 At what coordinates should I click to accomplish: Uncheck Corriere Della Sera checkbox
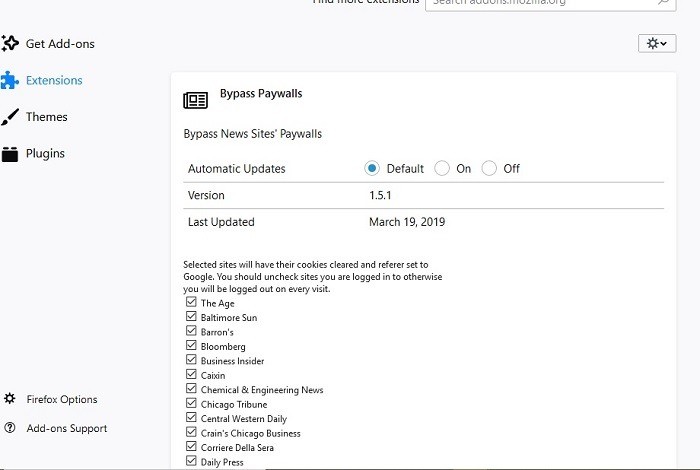191,446
